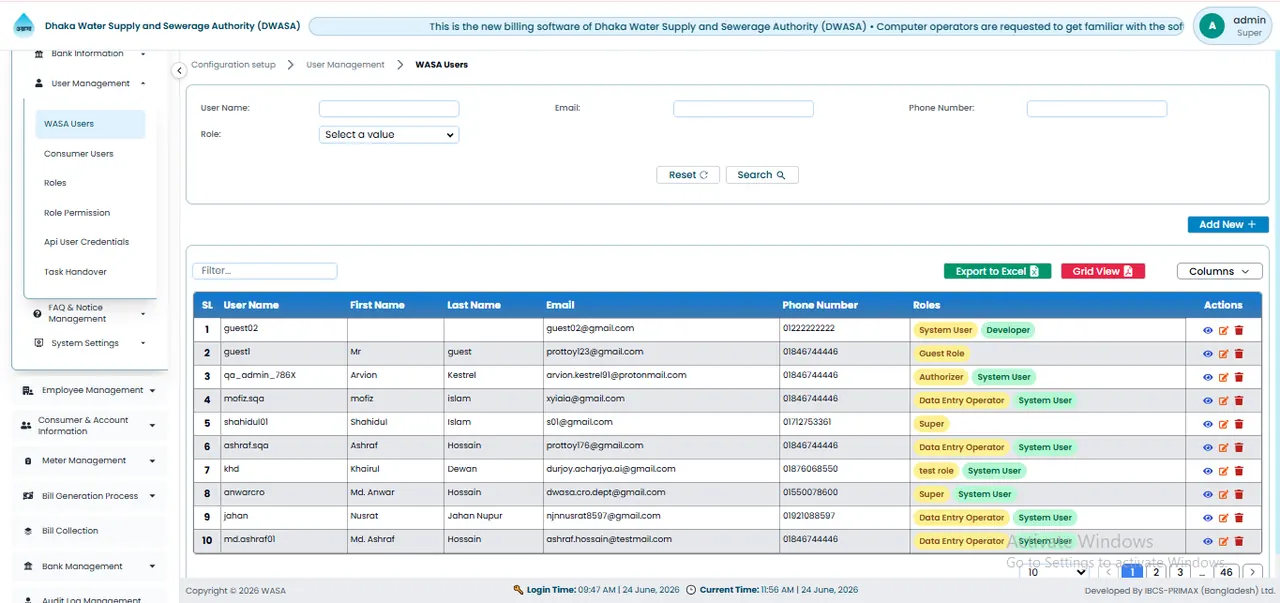Expand Consumer & Account Information
Screen dimensions: 1280x603
89,426
